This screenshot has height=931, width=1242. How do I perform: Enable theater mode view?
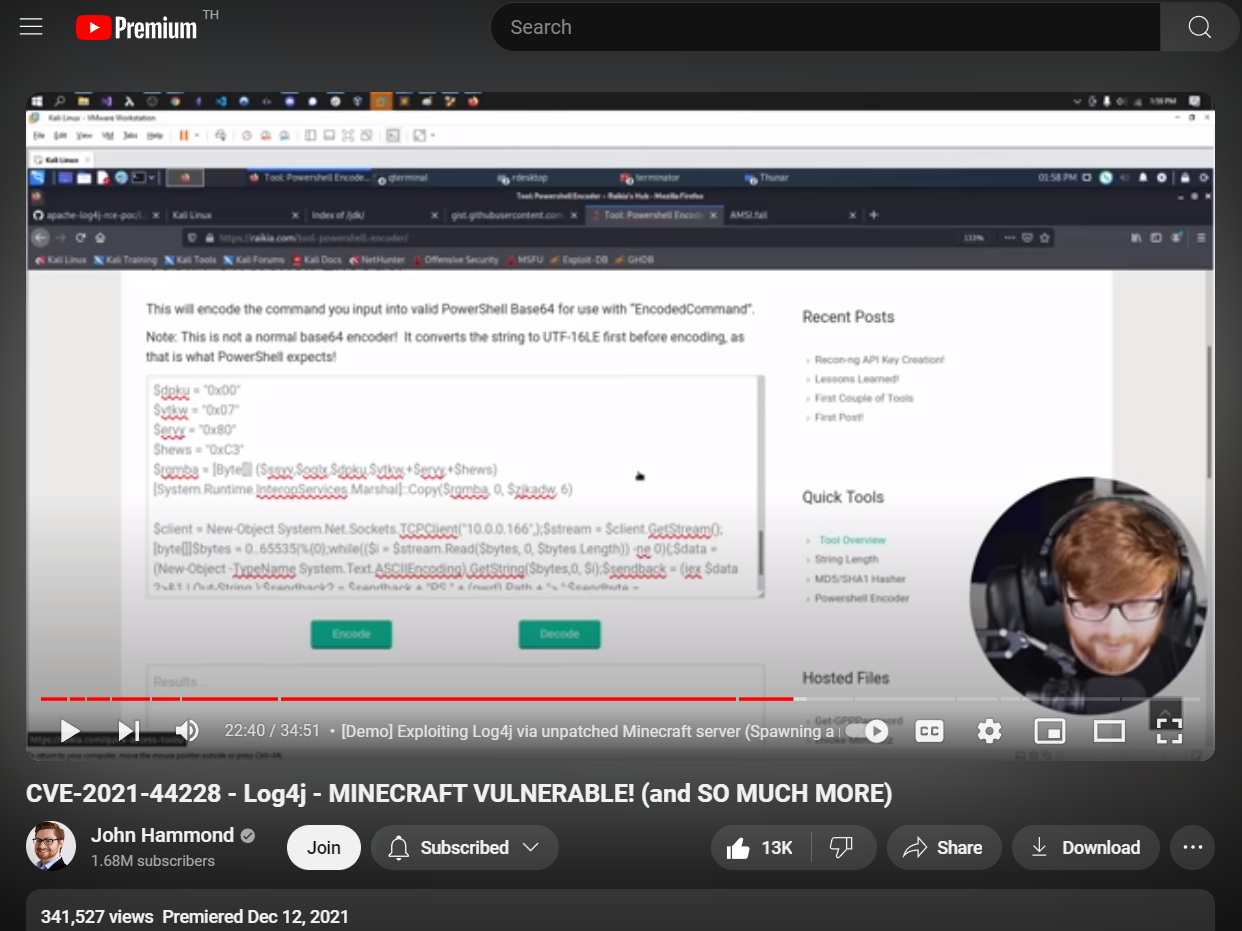1109,731
